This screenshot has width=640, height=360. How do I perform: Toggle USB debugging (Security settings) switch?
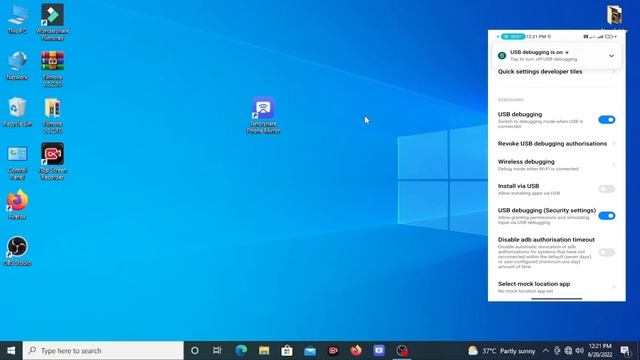point(607,216)
